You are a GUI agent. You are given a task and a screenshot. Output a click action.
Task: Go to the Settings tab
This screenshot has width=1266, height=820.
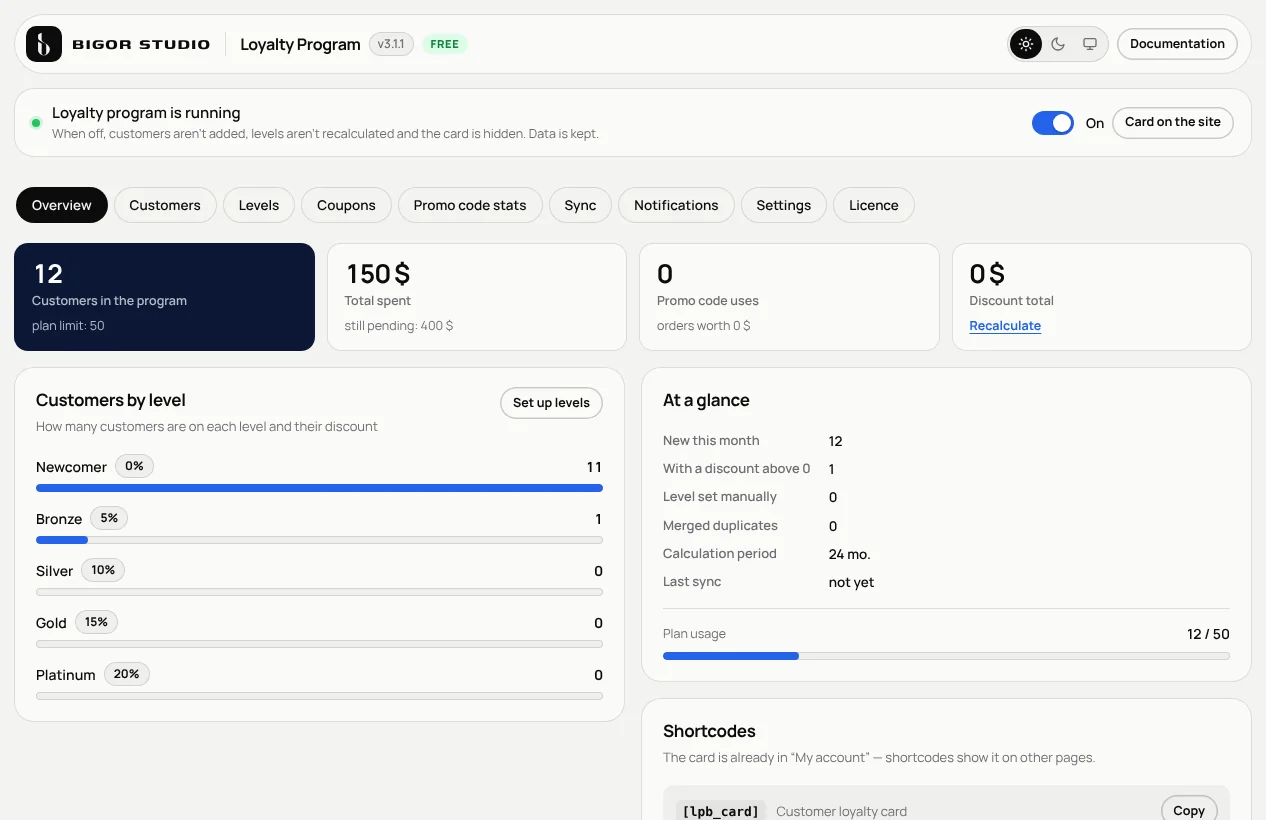784,205
